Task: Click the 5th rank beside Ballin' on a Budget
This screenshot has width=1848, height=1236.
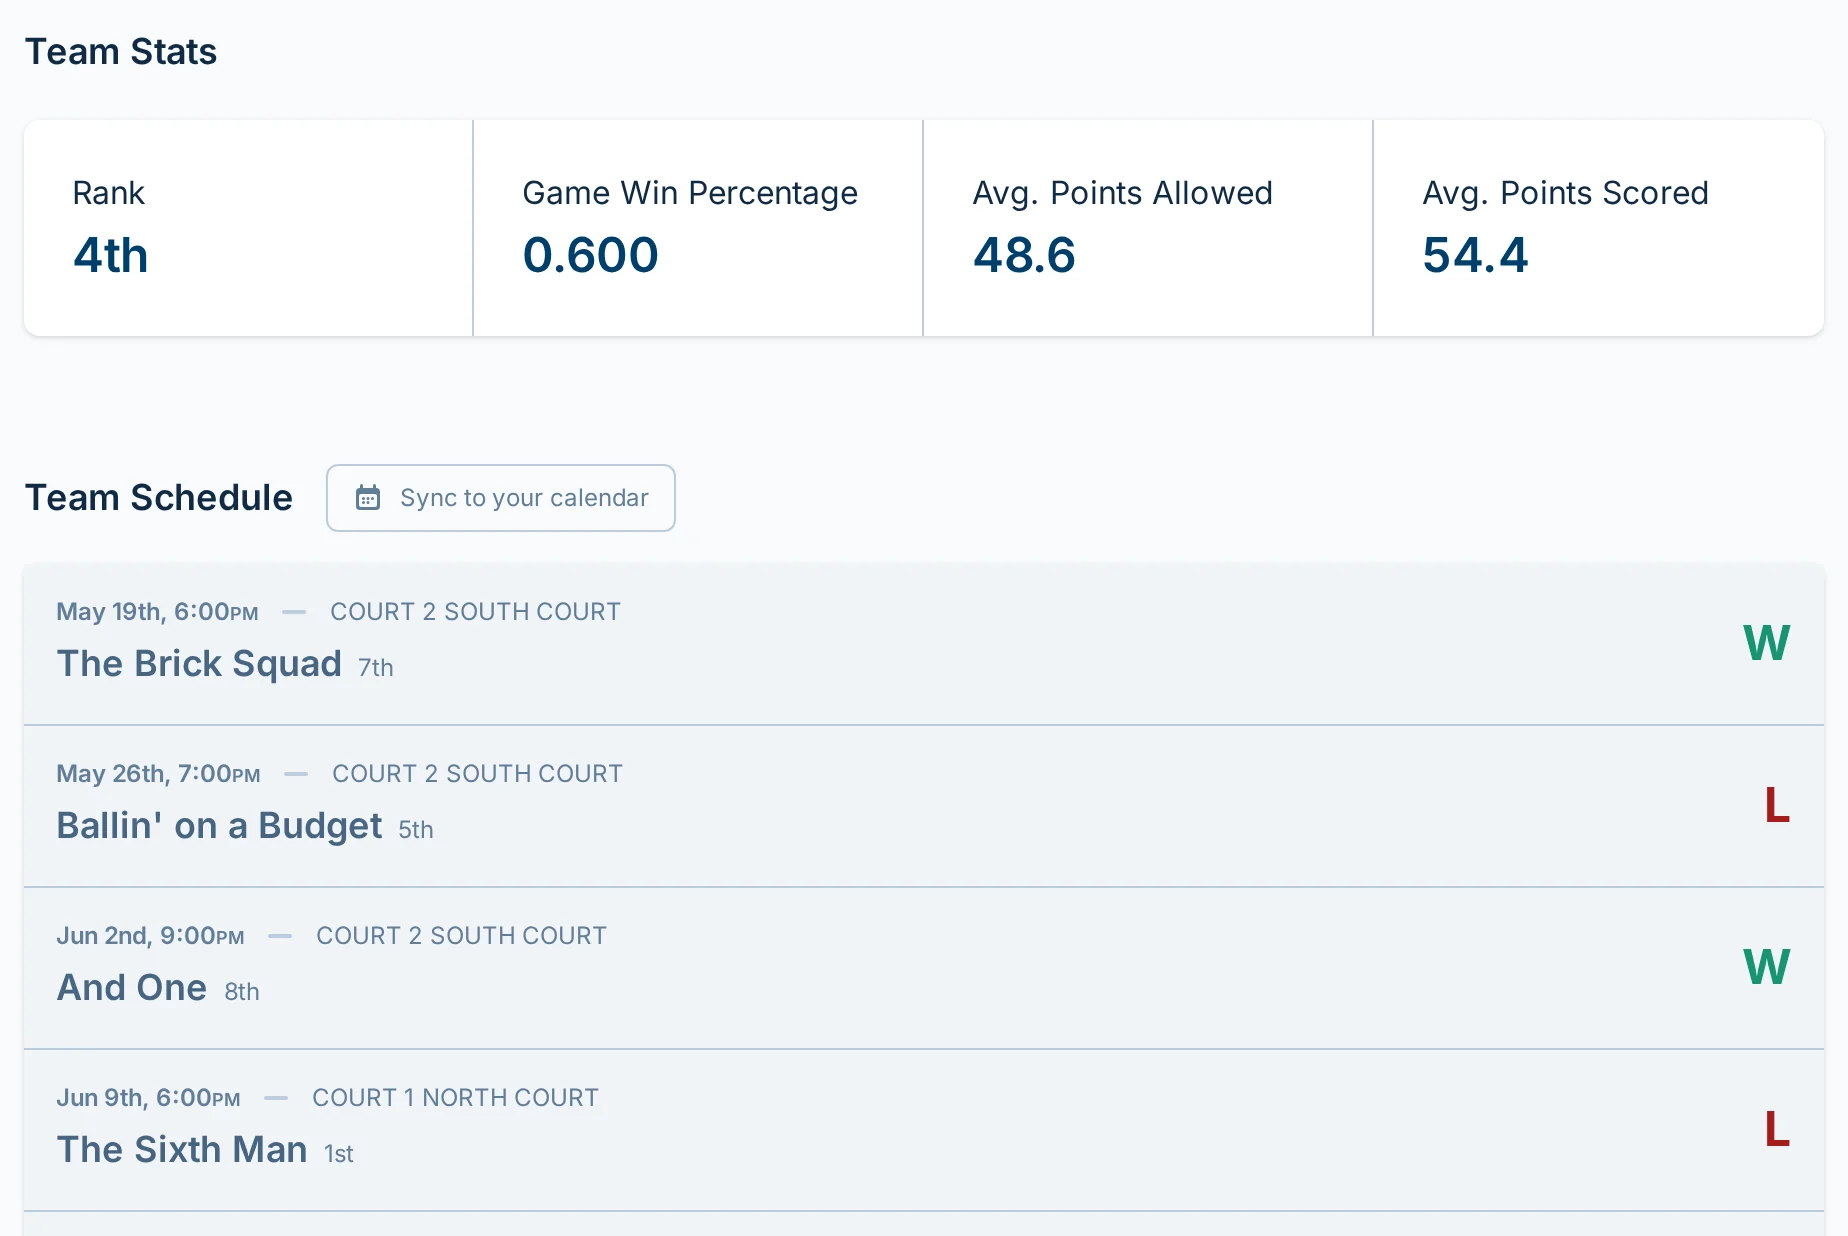Action: coord(416,830)
